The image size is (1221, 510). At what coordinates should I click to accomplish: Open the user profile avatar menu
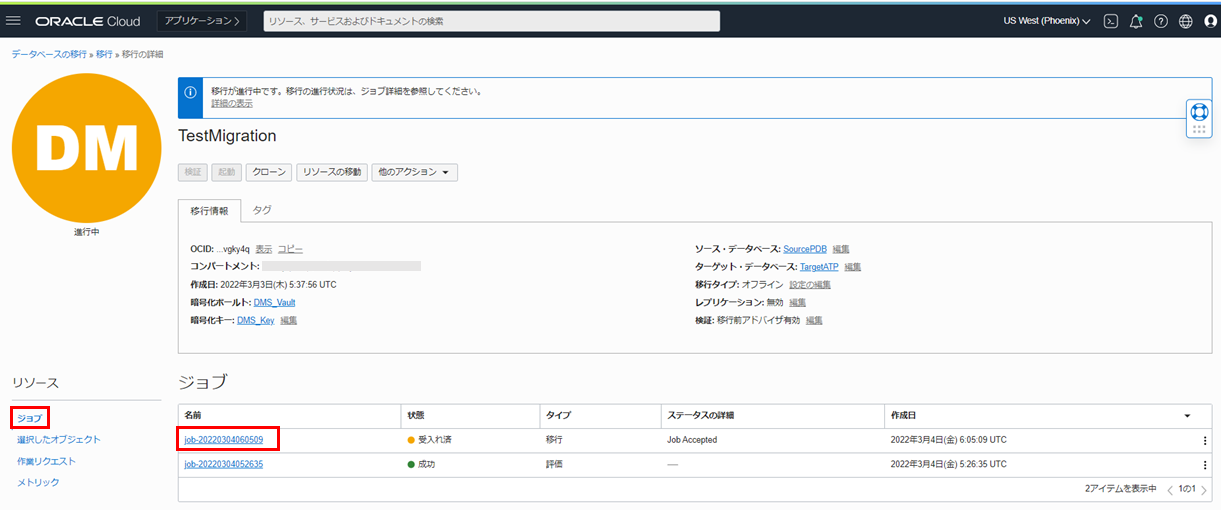(1210, 21)
